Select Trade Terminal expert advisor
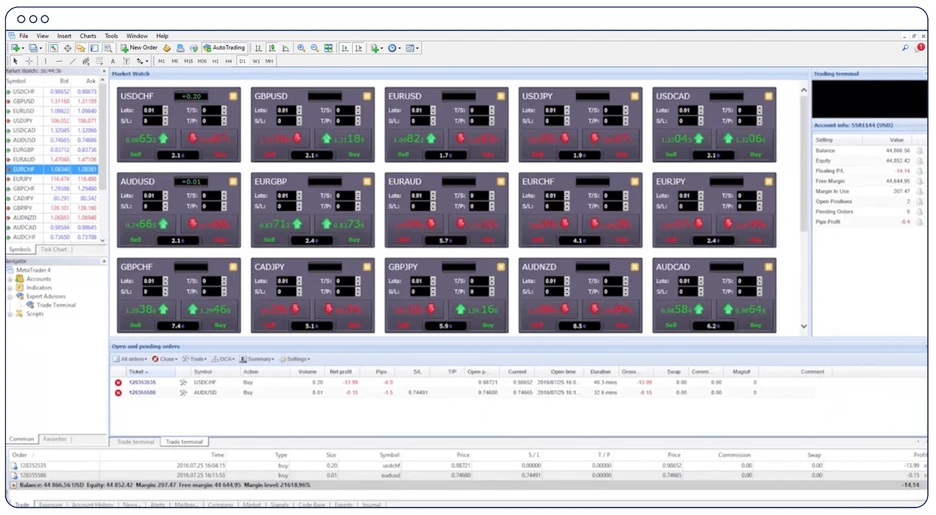Viewport: 936px width, 515px height. tap(56, 305)
